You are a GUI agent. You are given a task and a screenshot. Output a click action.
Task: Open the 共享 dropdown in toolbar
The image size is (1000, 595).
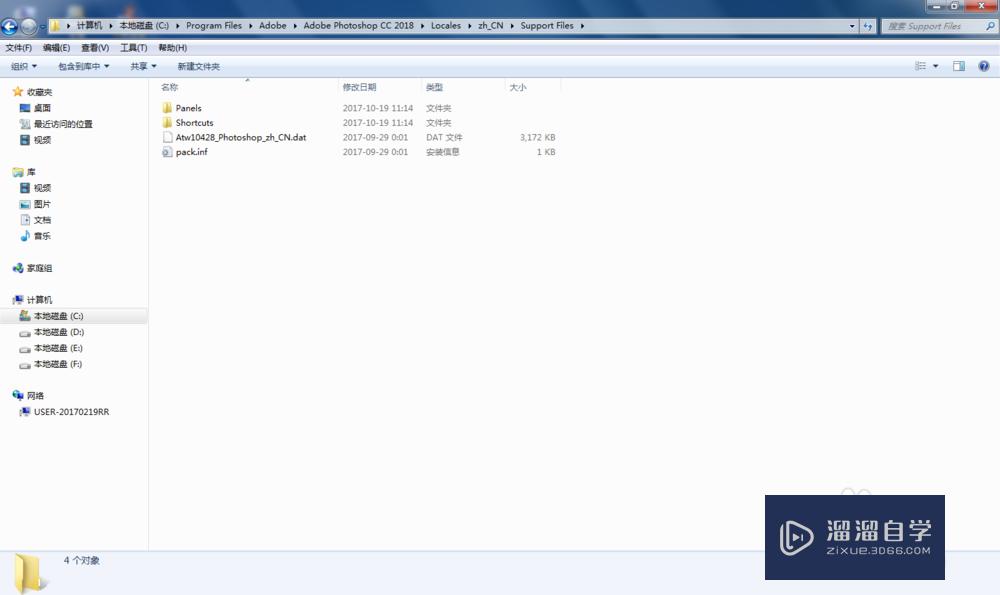click(x=143, y=66)
